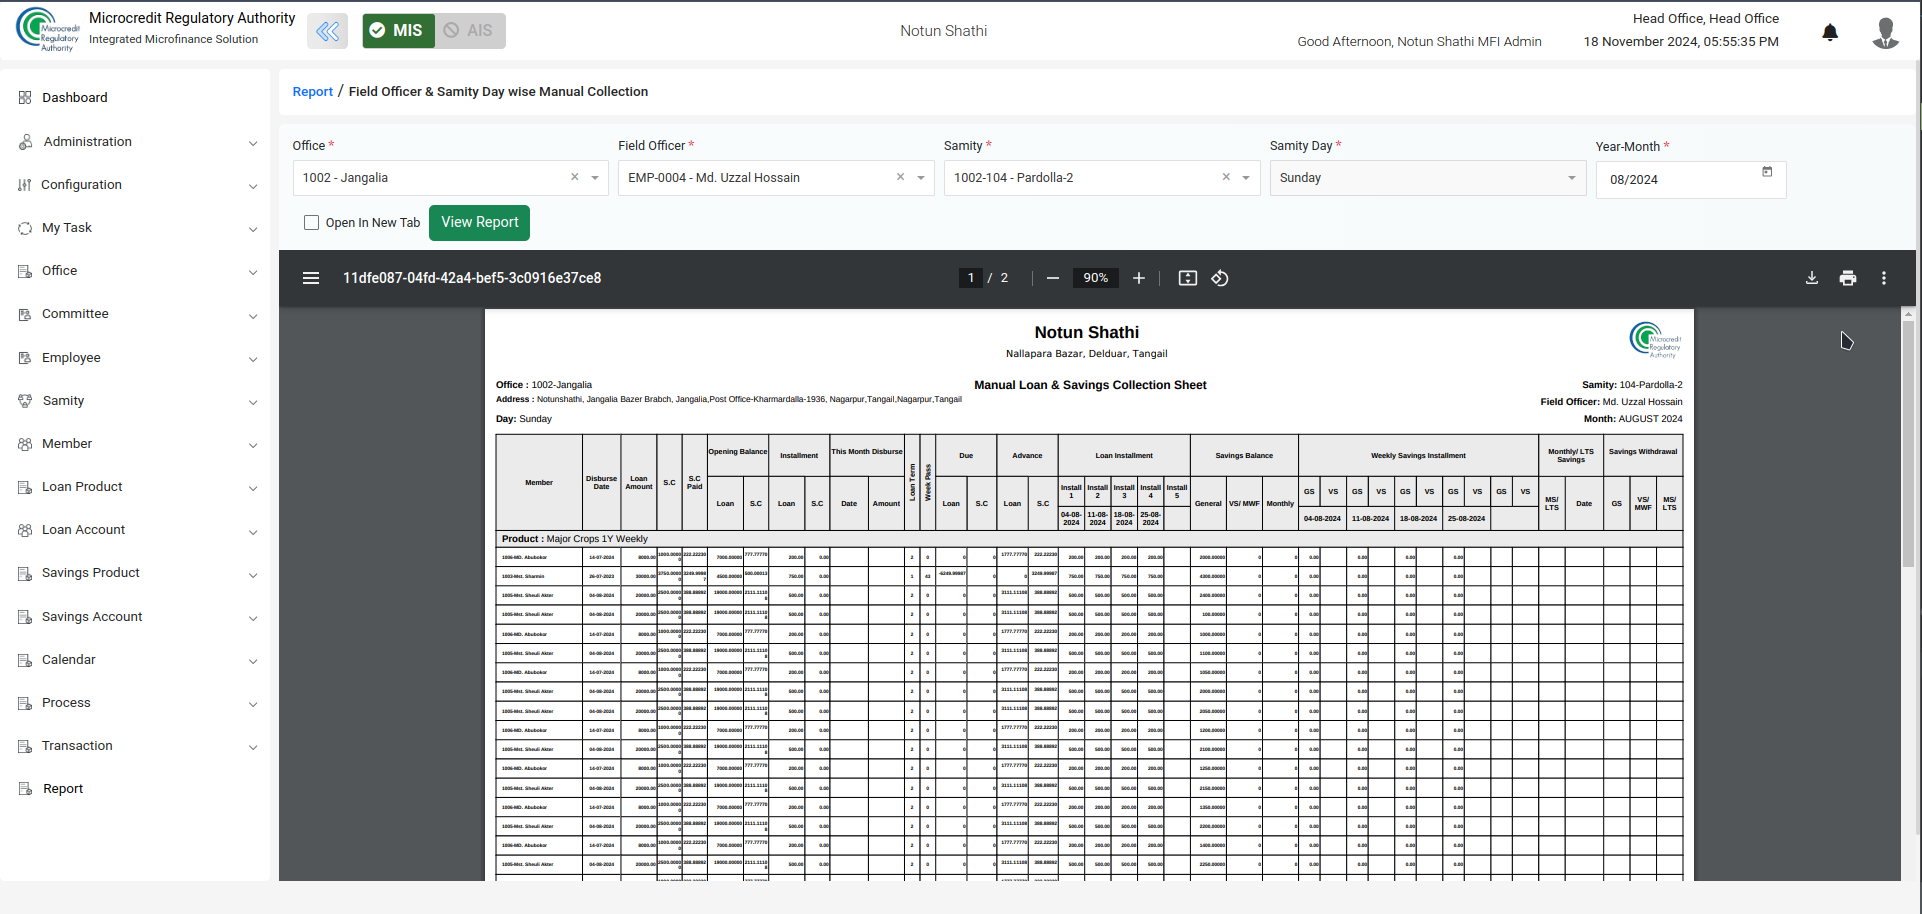The width and height of the screenshot is (1922, 914).
Task: Open the Samity dropdown
Action: tap(1246, 178)
